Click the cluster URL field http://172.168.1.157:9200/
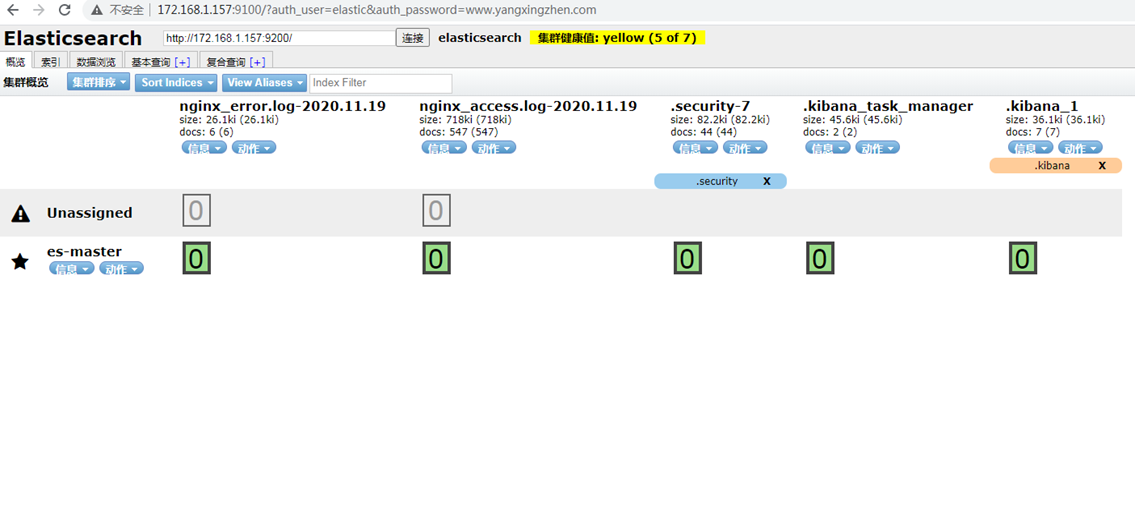The image size is (1135, 520). pos(279,38)
